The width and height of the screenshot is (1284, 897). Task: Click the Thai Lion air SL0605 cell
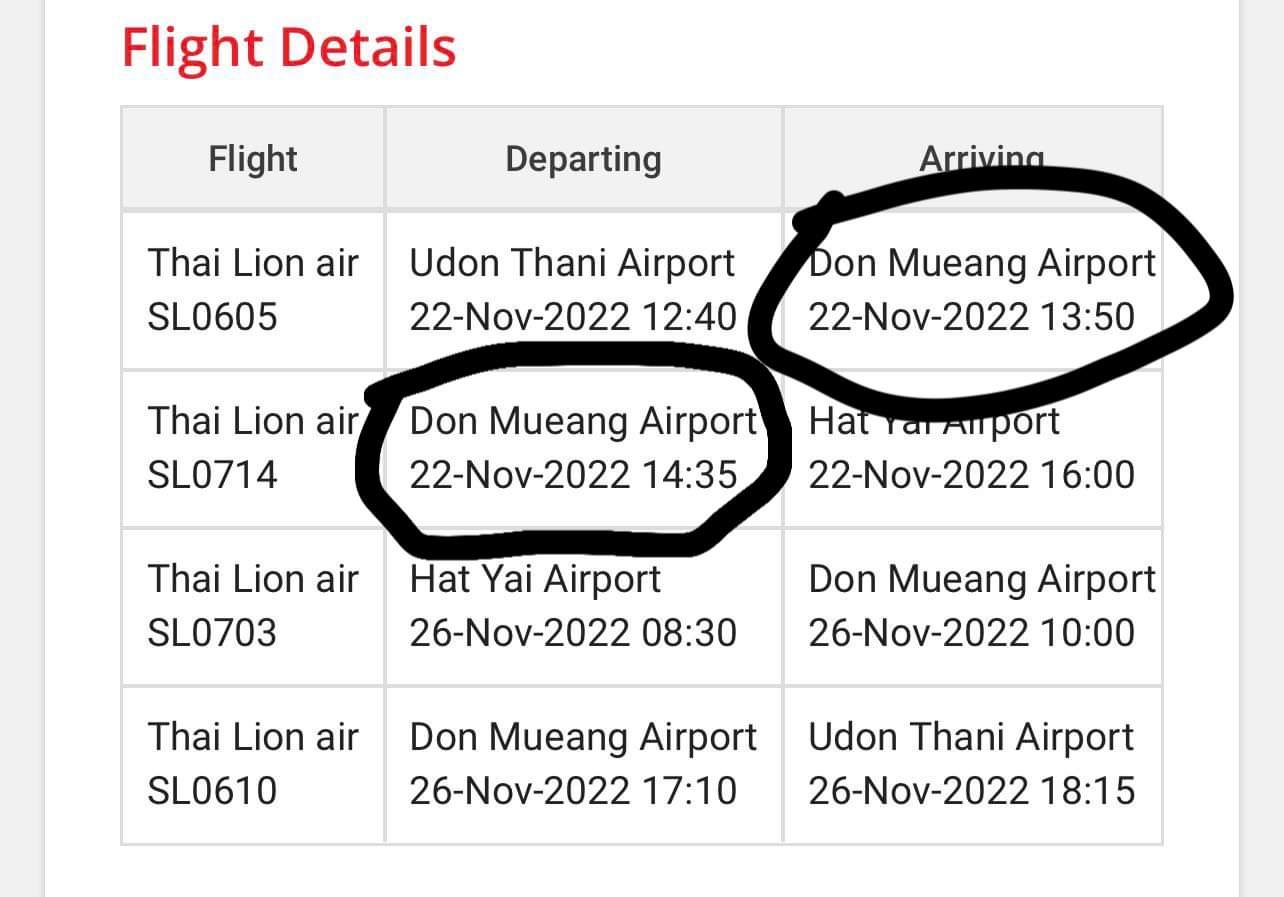coord(253,290)
